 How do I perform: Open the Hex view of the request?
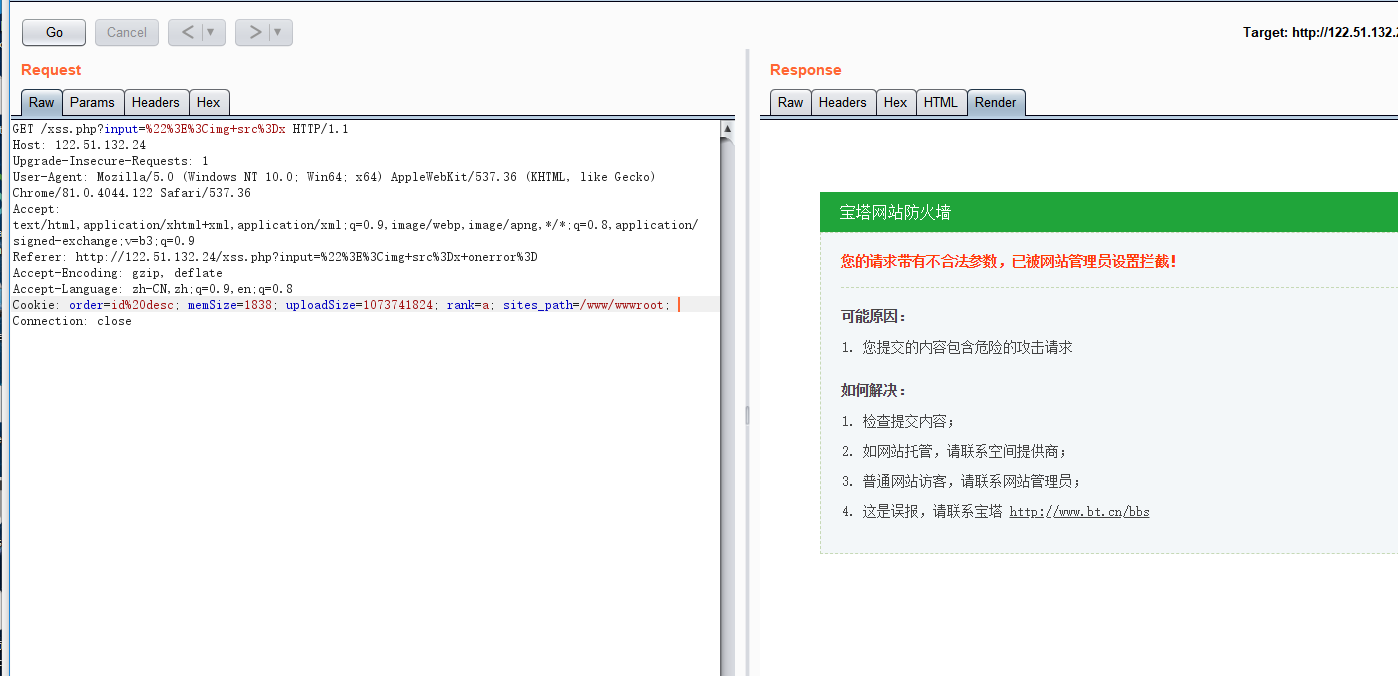click(209, 101)
